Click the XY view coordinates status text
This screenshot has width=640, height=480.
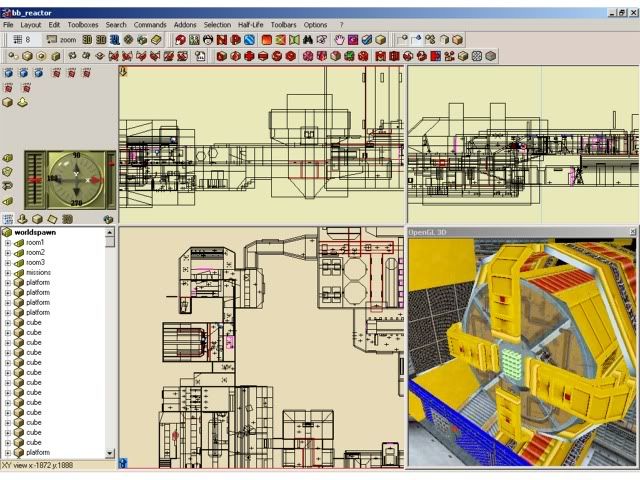[38, 465]
